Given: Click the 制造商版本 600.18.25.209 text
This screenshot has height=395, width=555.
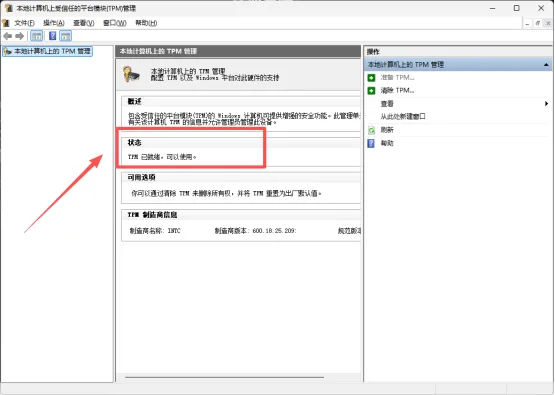Looking at the screenshot, I should pos(256,231).
